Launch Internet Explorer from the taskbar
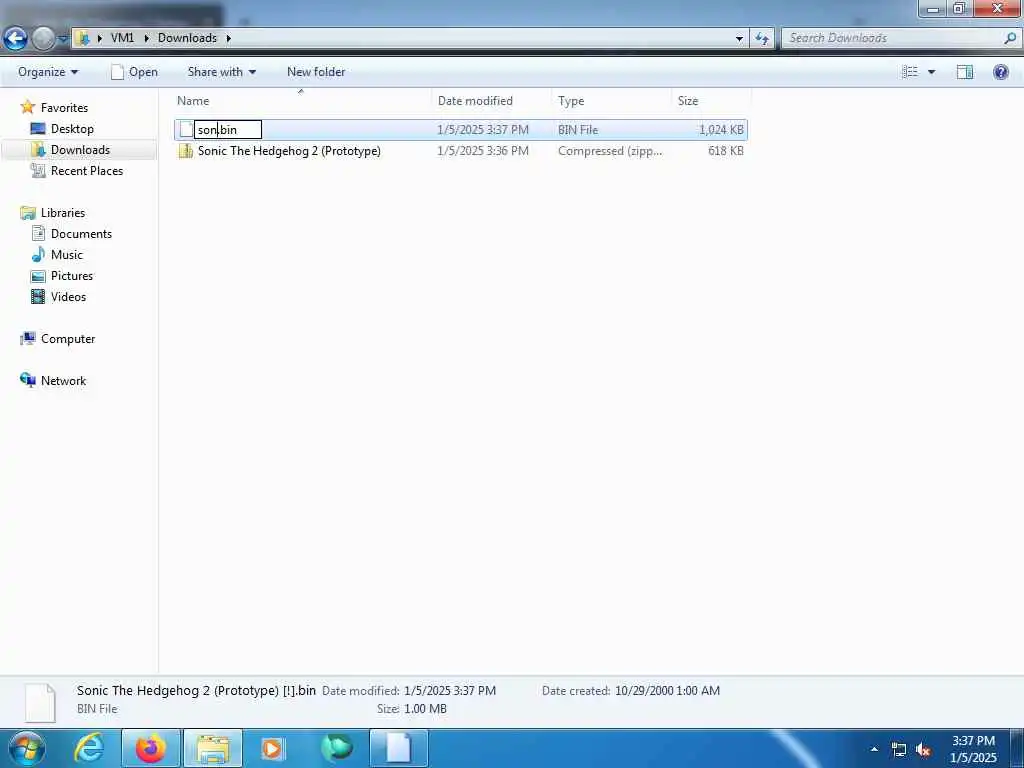Screen dimensions: 1024x768 pyautogui.click(x=89, y=748)
